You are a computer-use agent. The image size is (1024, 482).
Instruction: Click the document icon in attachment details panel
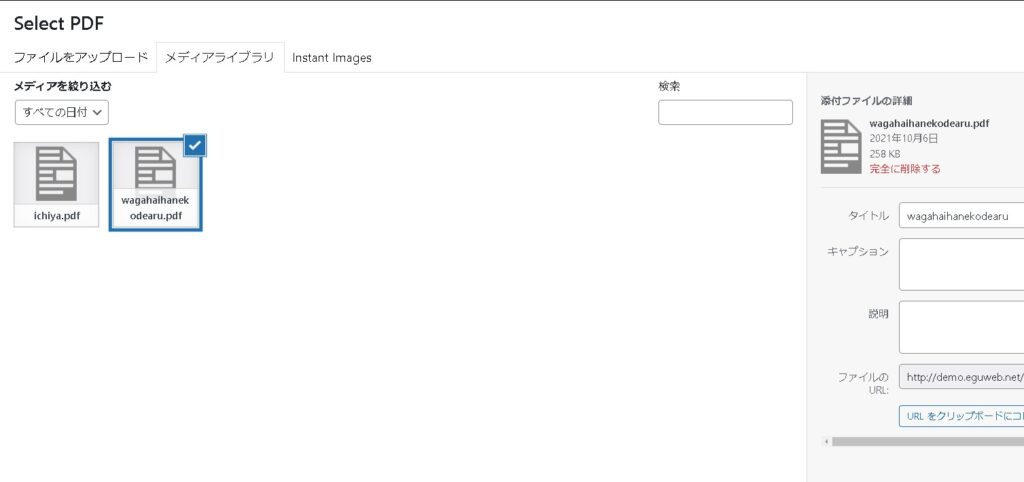pyautogui.click(x=840, y=146)
